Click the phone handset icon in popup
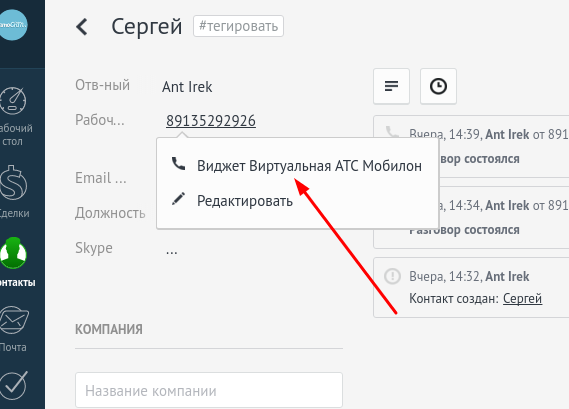Screen dimensions: 569x409 (x=178, y=164)
